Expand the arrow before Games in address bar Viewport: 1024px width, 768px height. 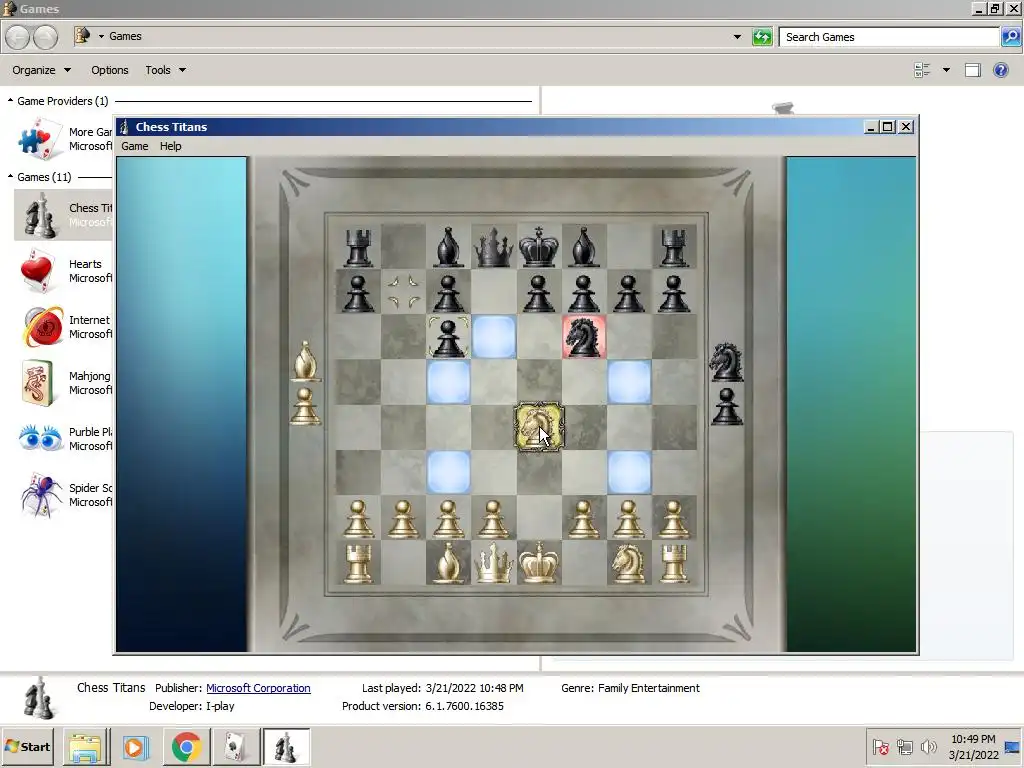tap(101, 37)
